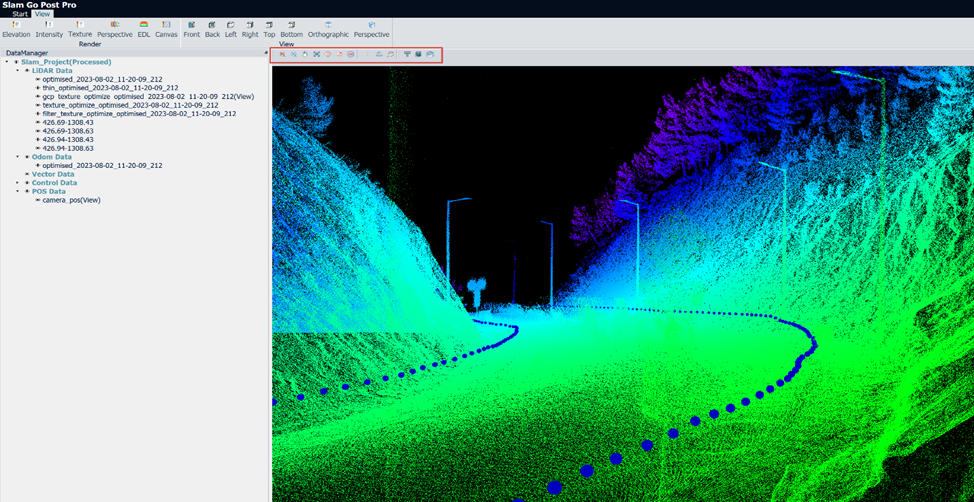Select the 426.94-1308.63 tile entry
974x502 pixels.
coord(68,148)
